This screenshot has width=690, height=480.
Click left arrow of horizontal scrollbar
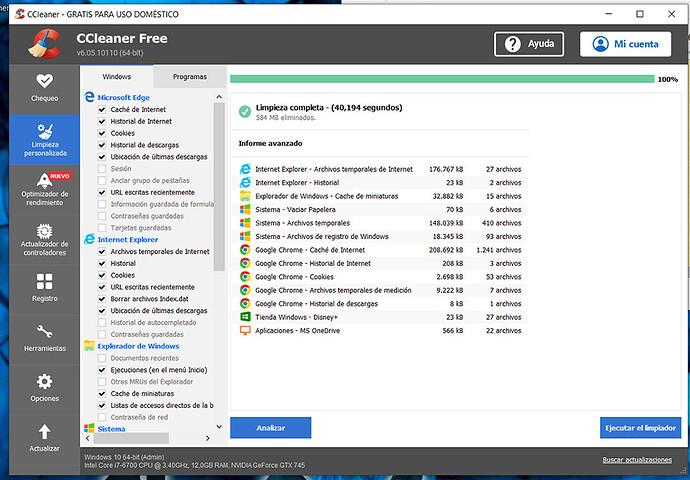(x=88, y=438)
